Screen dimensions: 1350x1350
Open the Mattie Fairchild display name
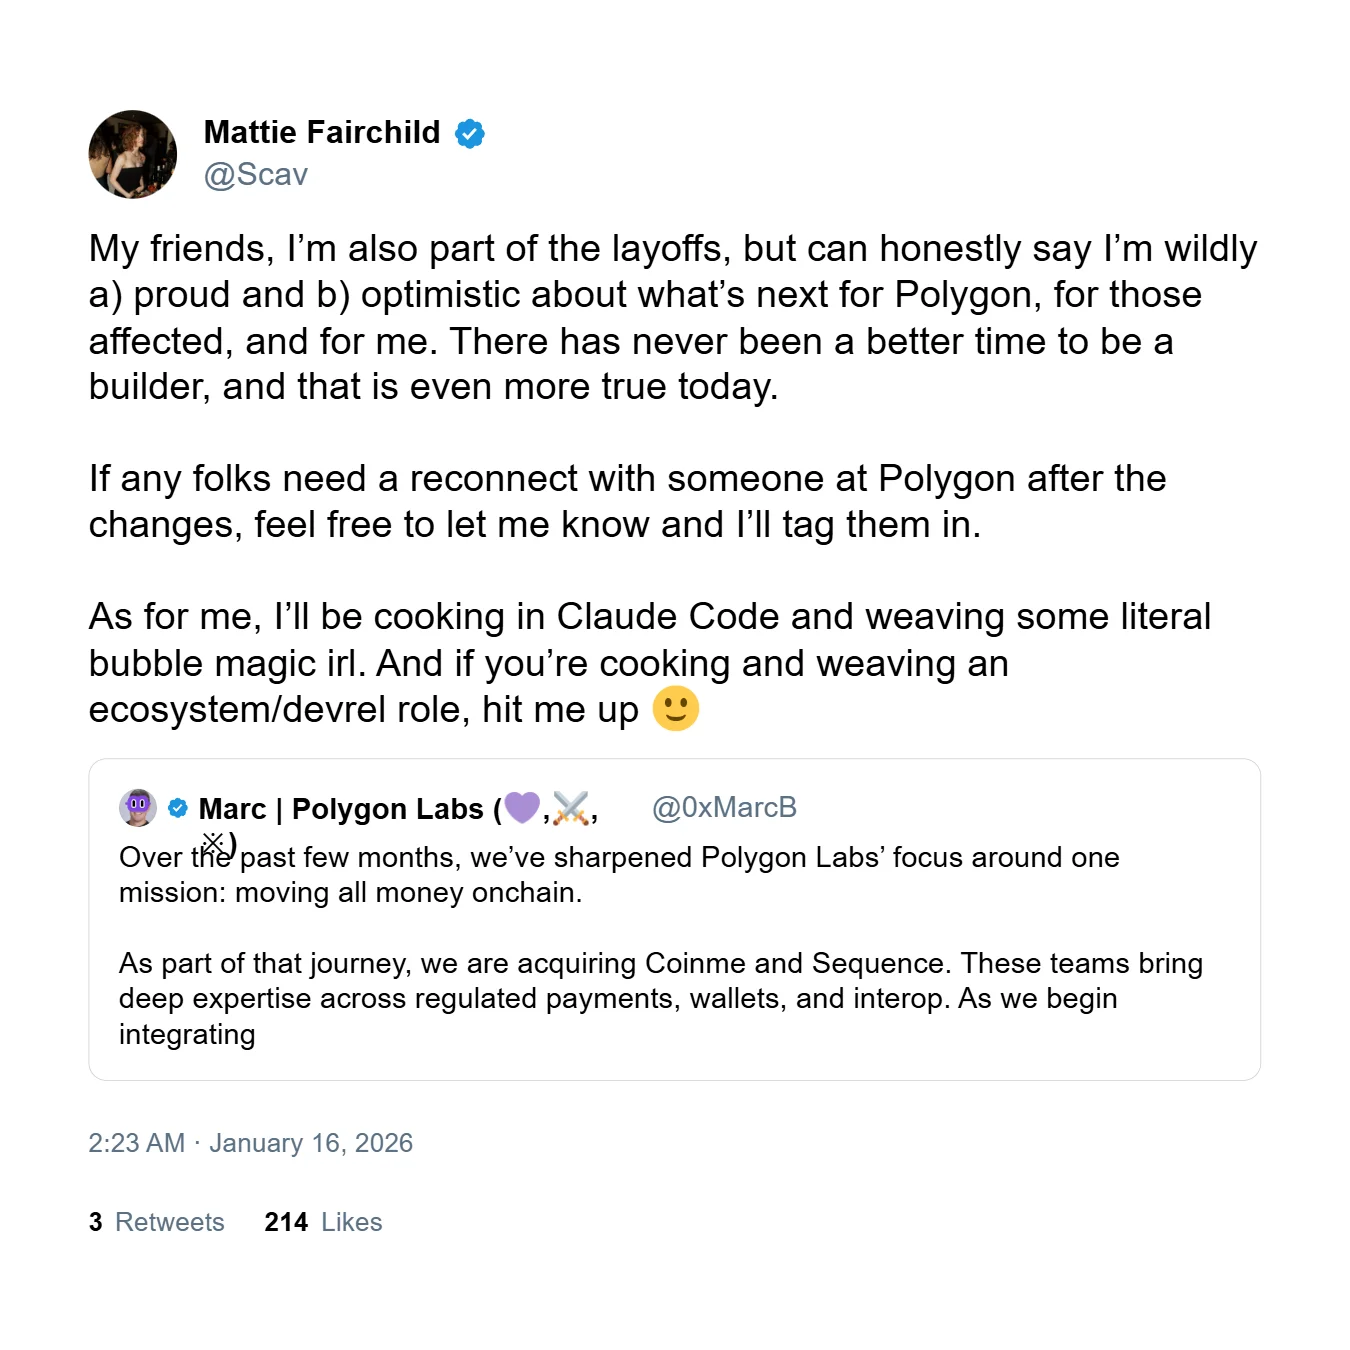(x=321, y=132)
